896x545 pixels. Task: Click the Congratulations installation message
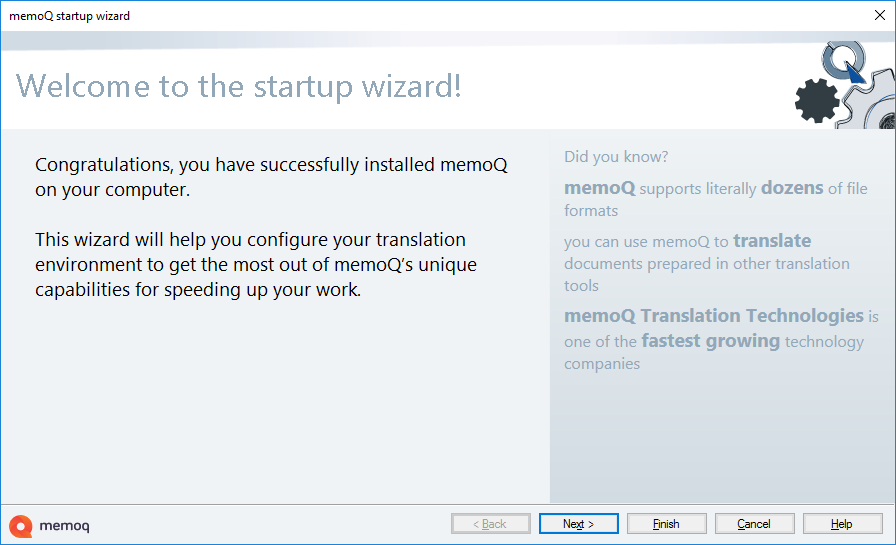[x=271, y=177]
